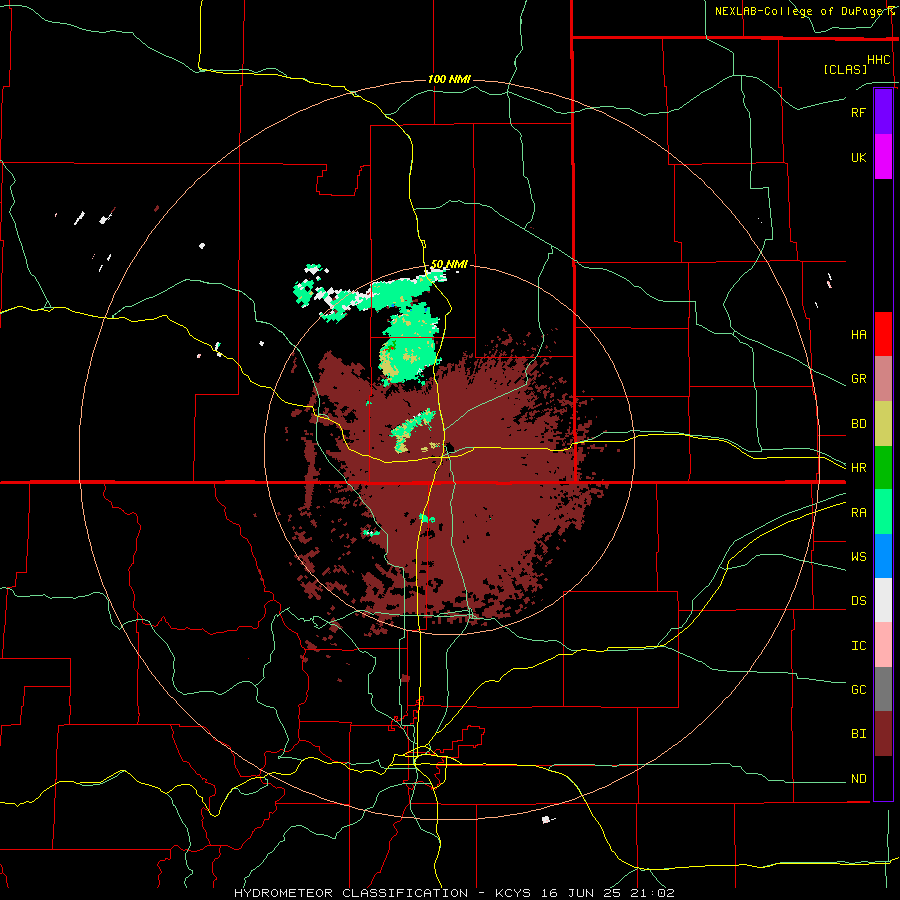The height and width of the screenshot is (900, 900).
Task: Click the 'HA' legend label
Action: tap(858, 335)
